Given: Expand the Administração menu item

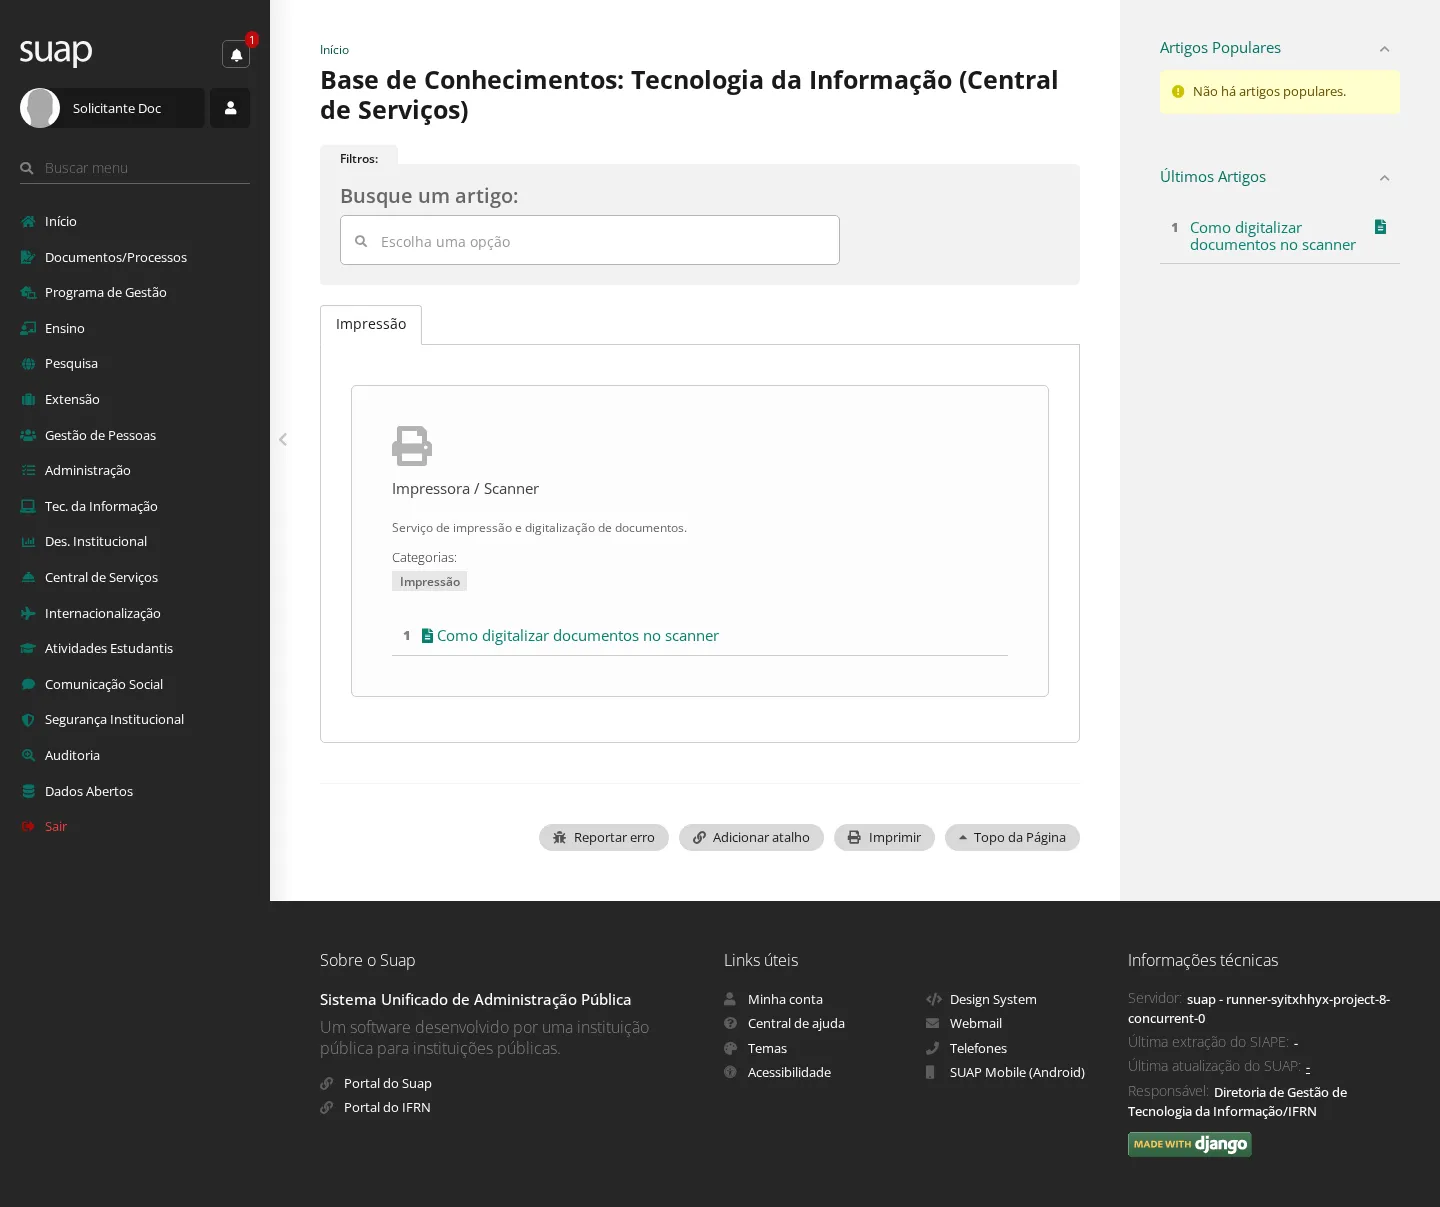Looking at the screenshot, I should tap(135, 470).
